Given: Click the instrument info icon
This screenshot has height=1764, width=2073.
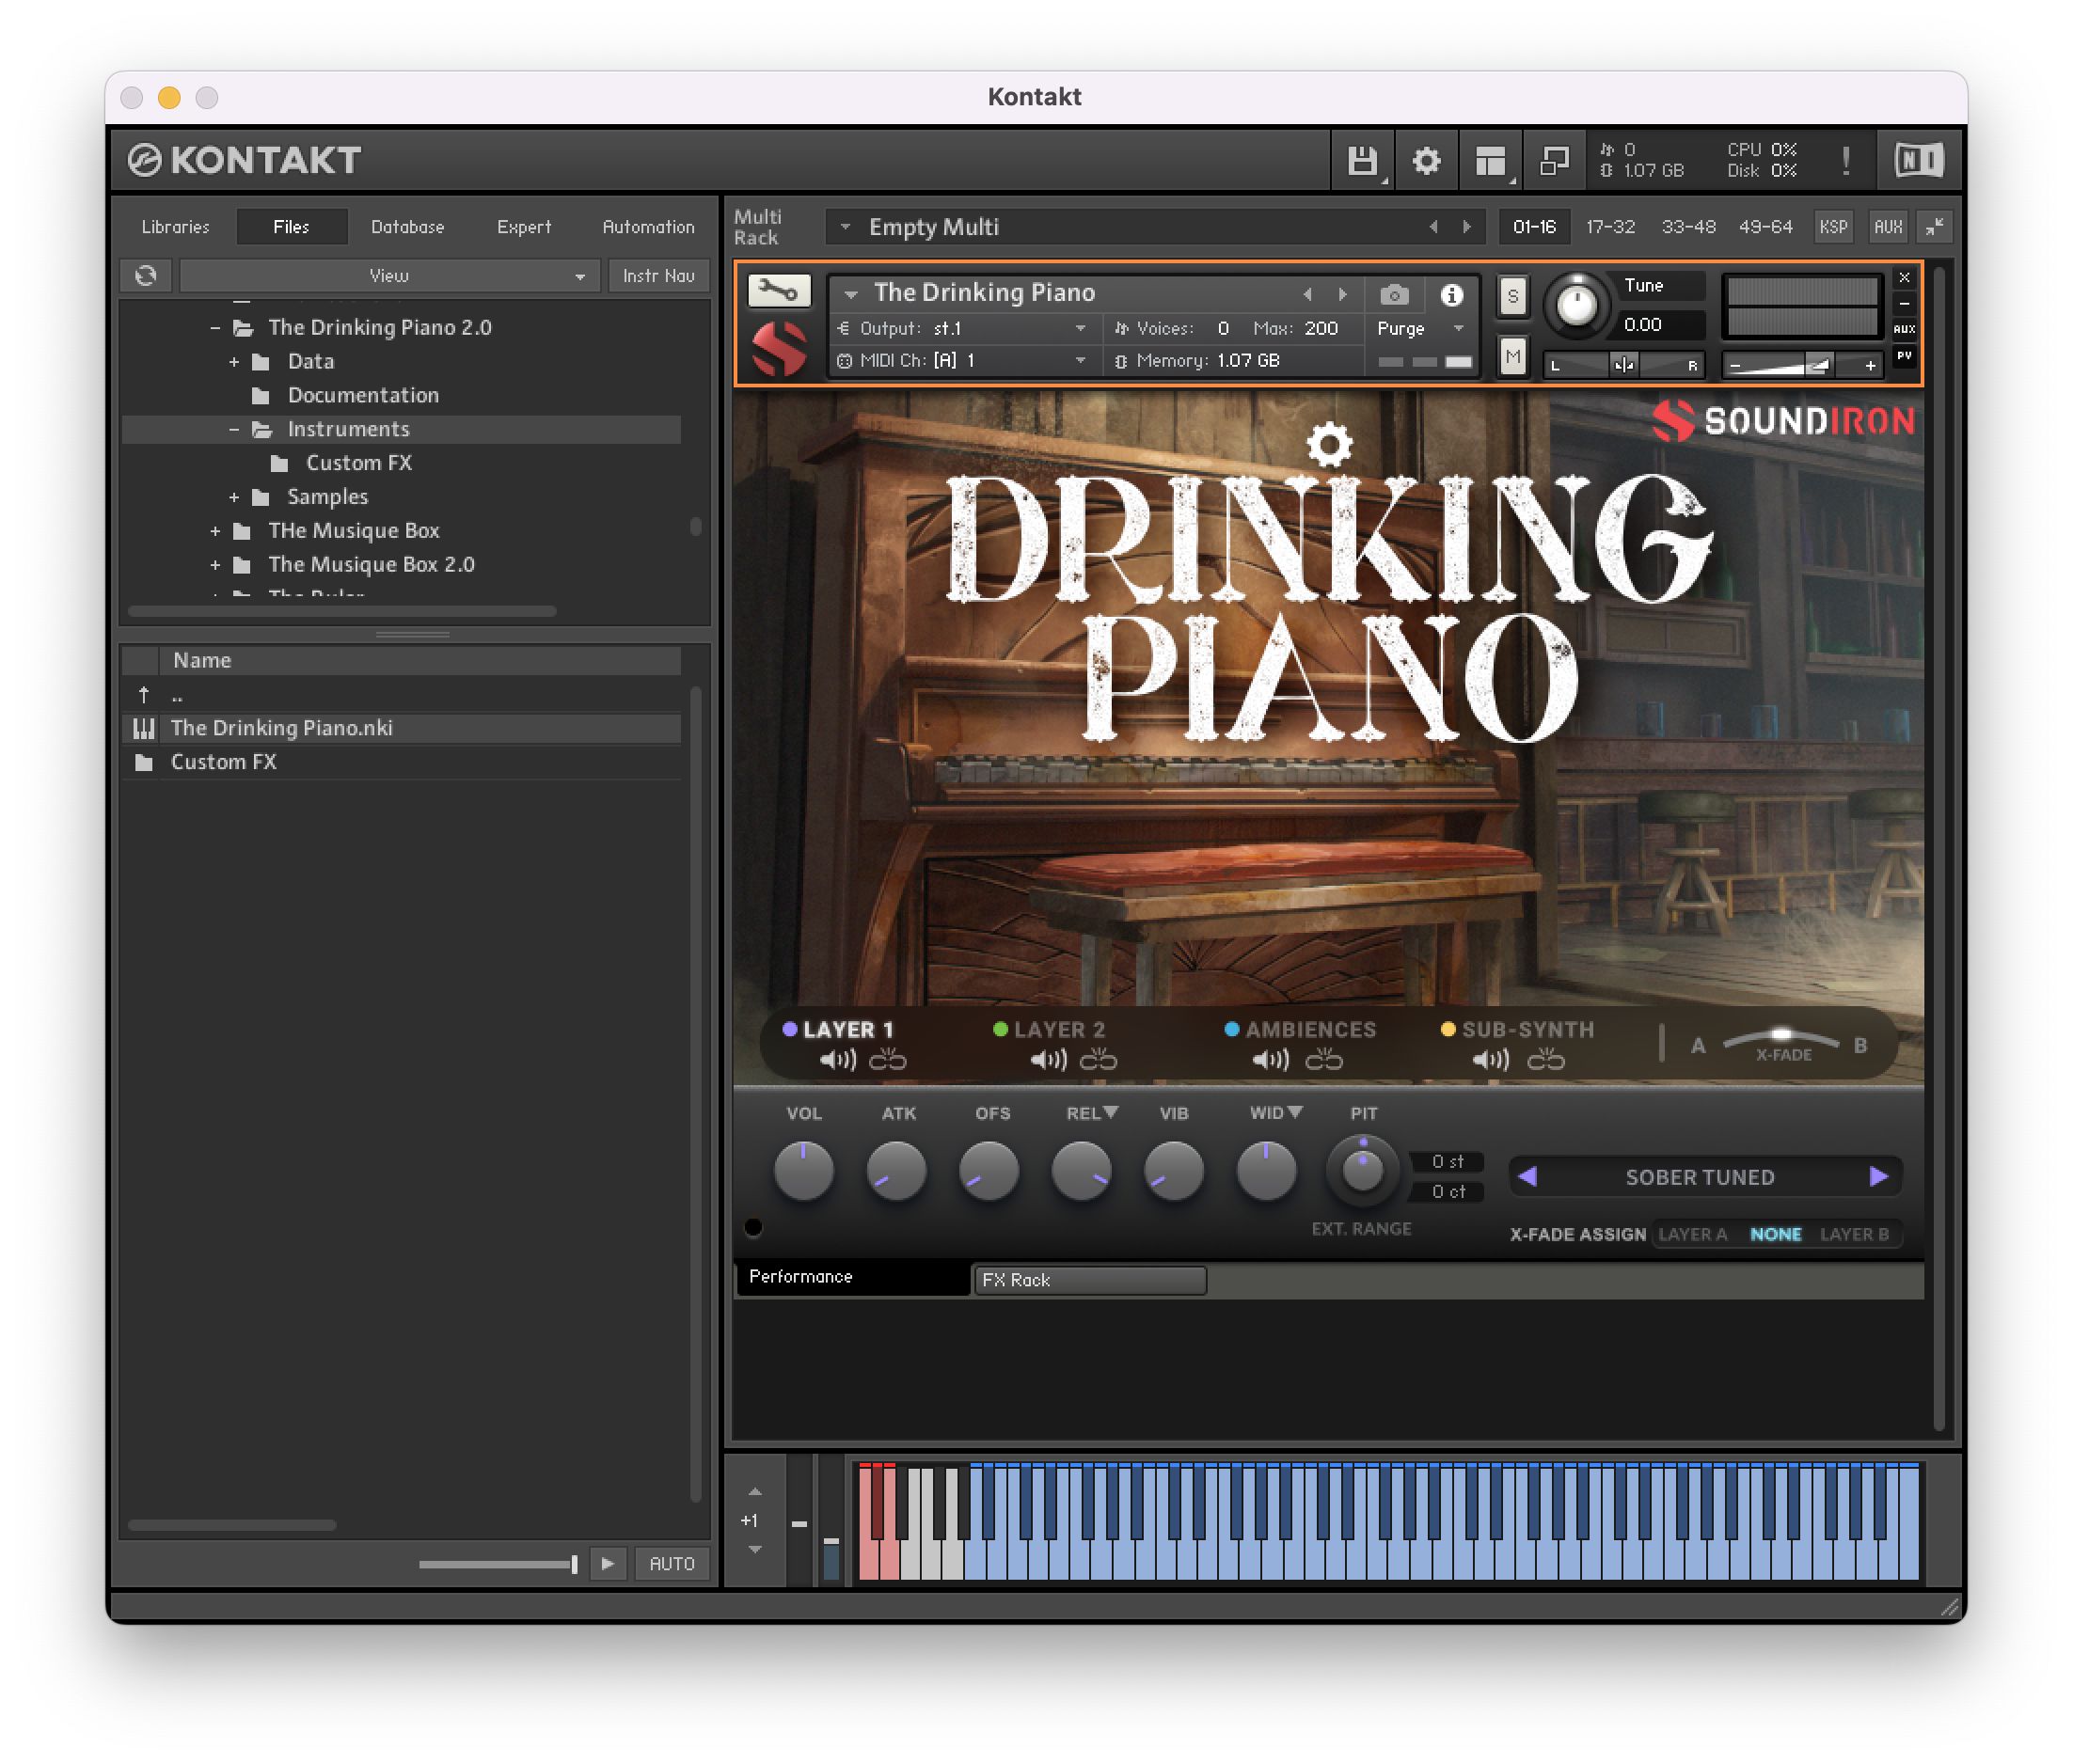Looking at the screenshot, I should 1451,294.
